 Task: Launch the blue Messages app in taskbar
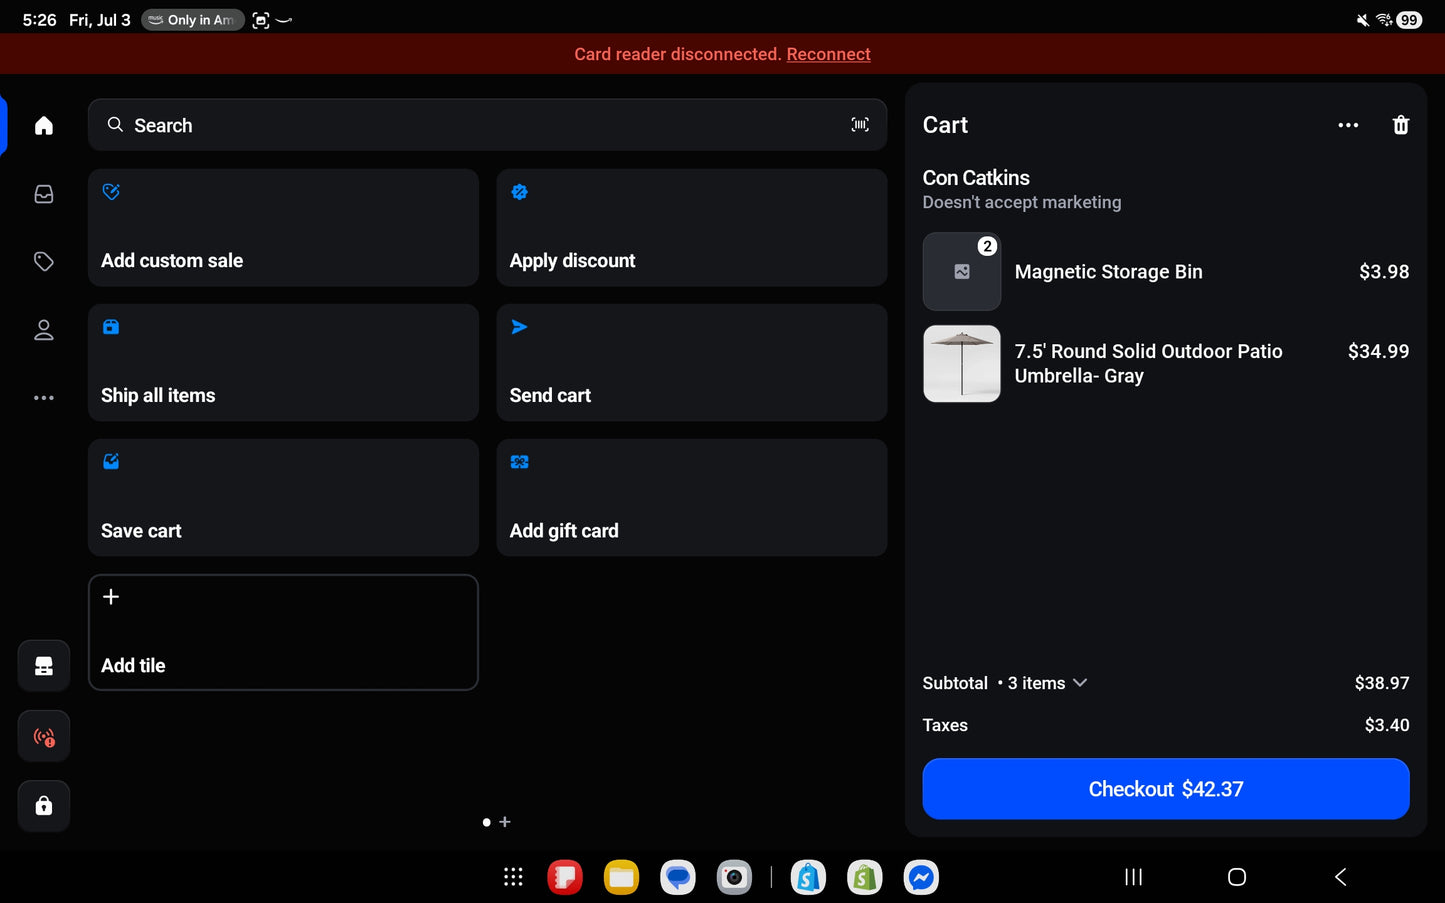678,877
